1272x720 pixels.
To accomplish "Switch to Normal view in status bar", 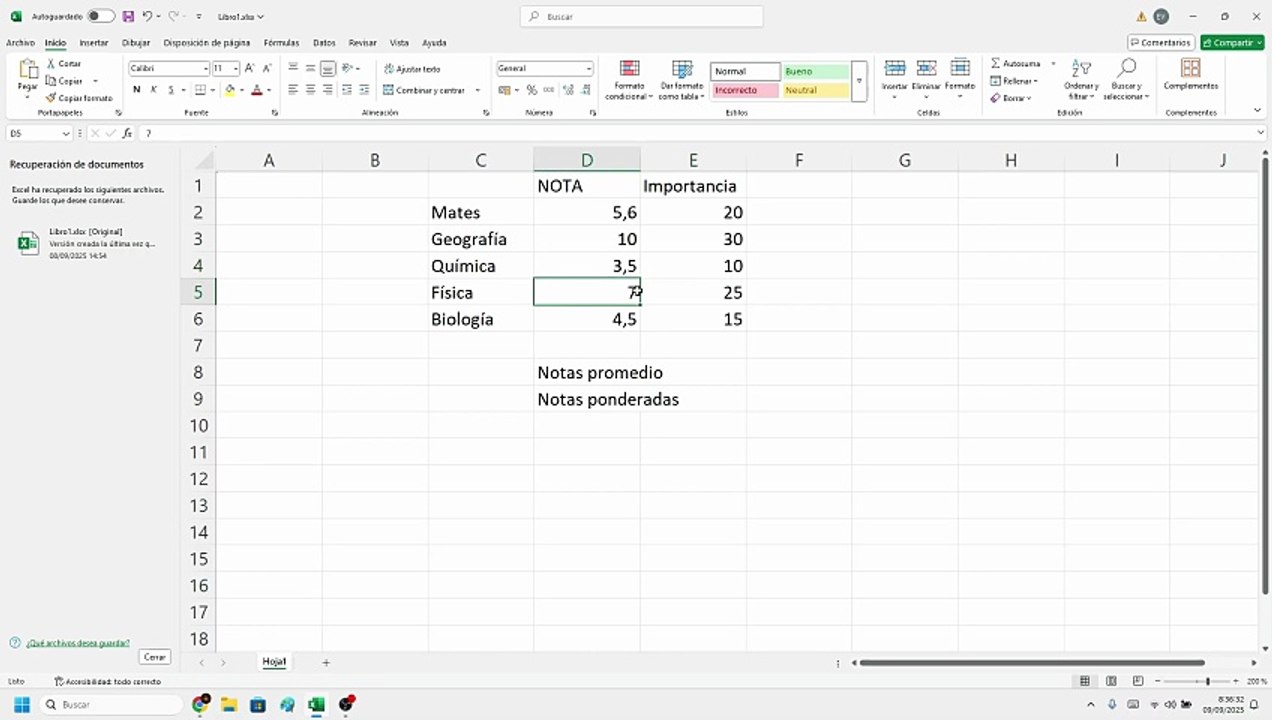I will (1084, 681).
